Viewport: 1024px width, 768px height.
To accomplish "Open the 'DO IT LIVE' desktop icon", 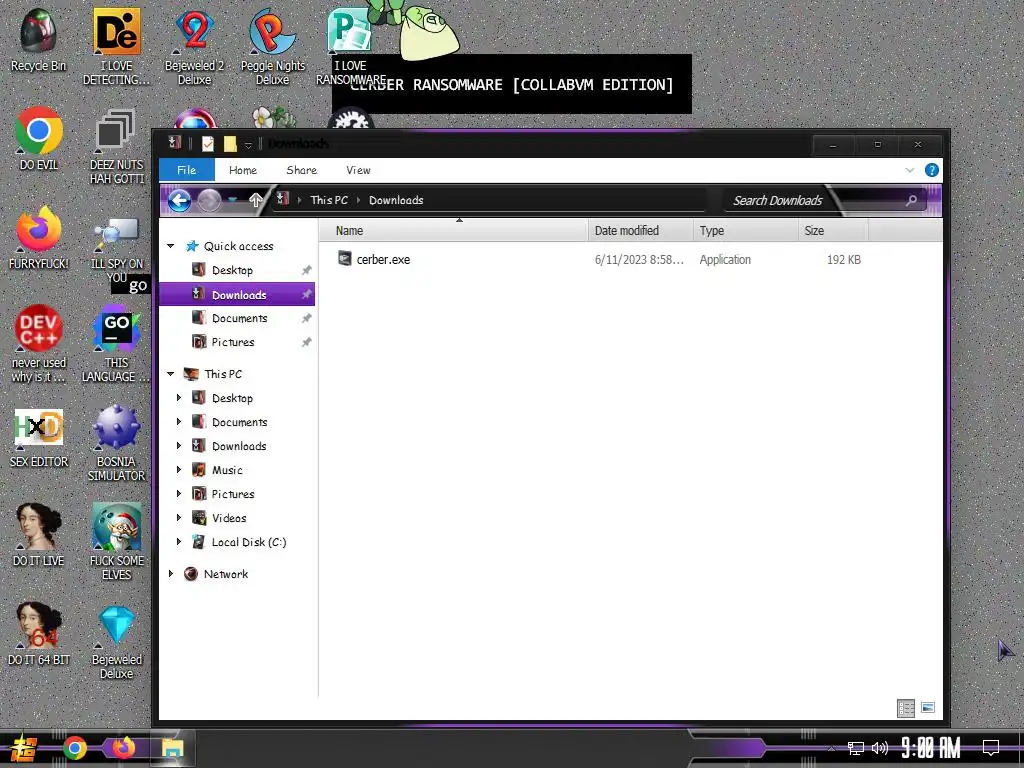I will 38,534.
